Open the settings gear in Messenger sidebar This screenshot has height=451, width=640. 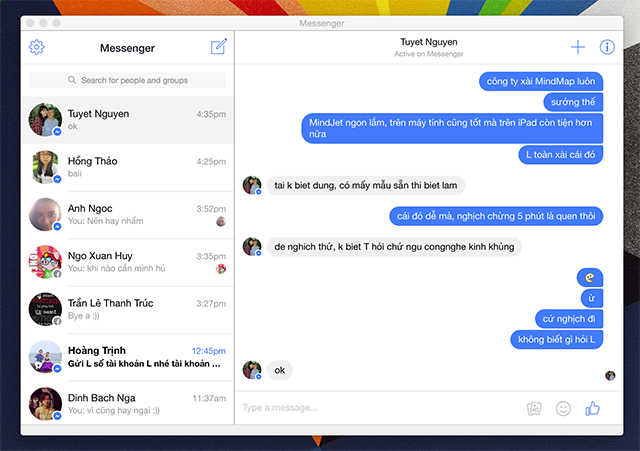tap(36, 47)
